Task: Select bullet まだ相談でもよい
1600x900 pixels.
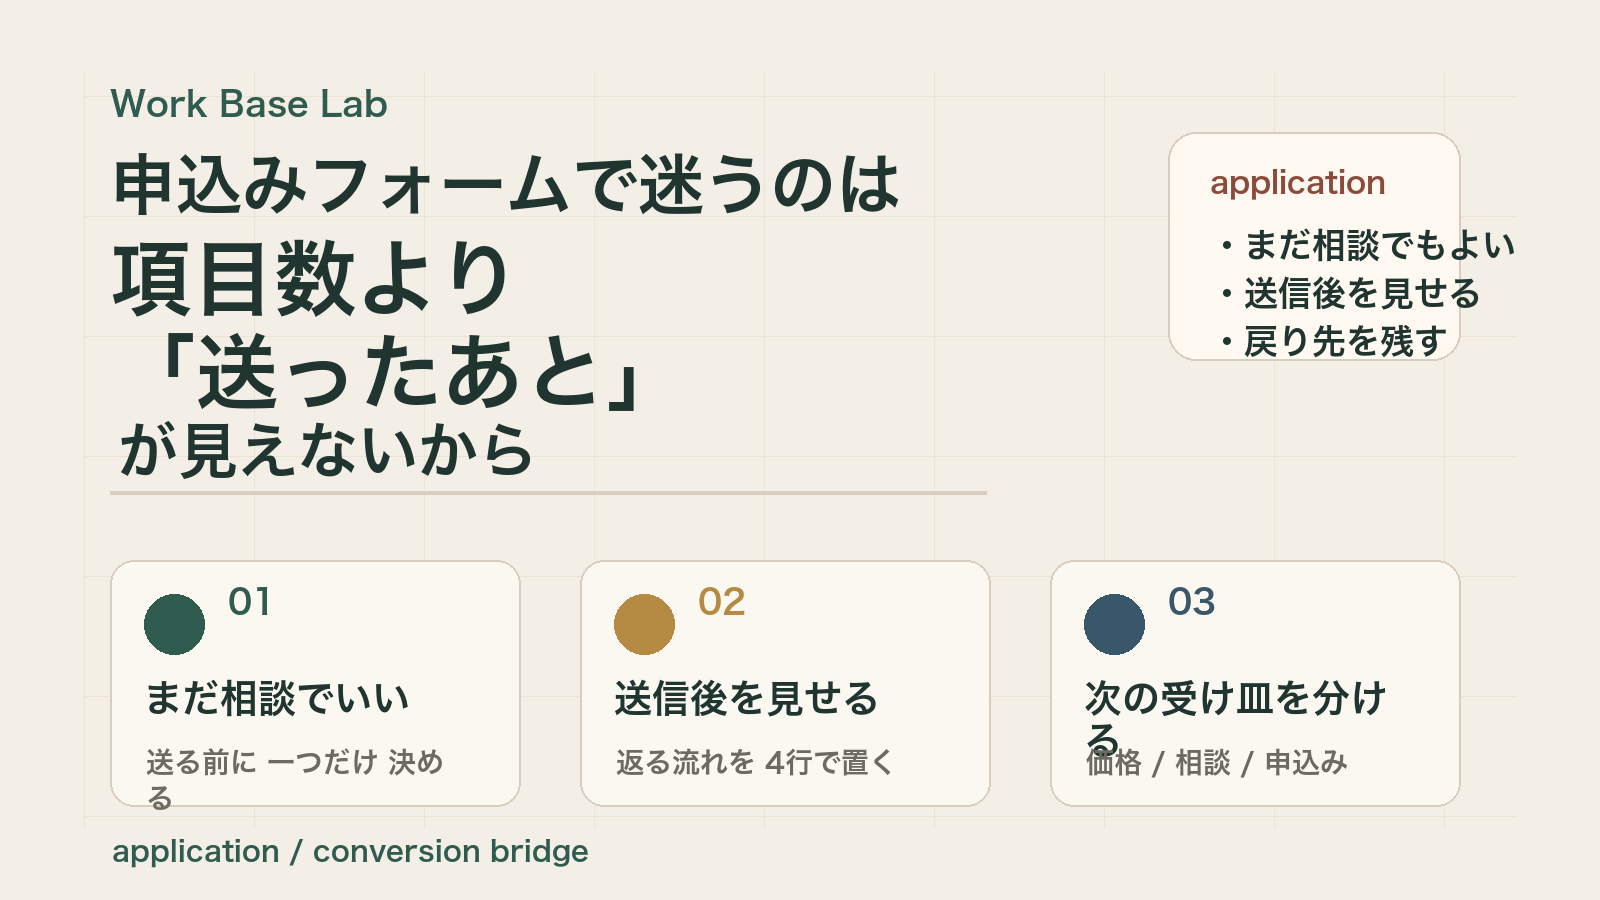Action: click(x=1367, y=245)
